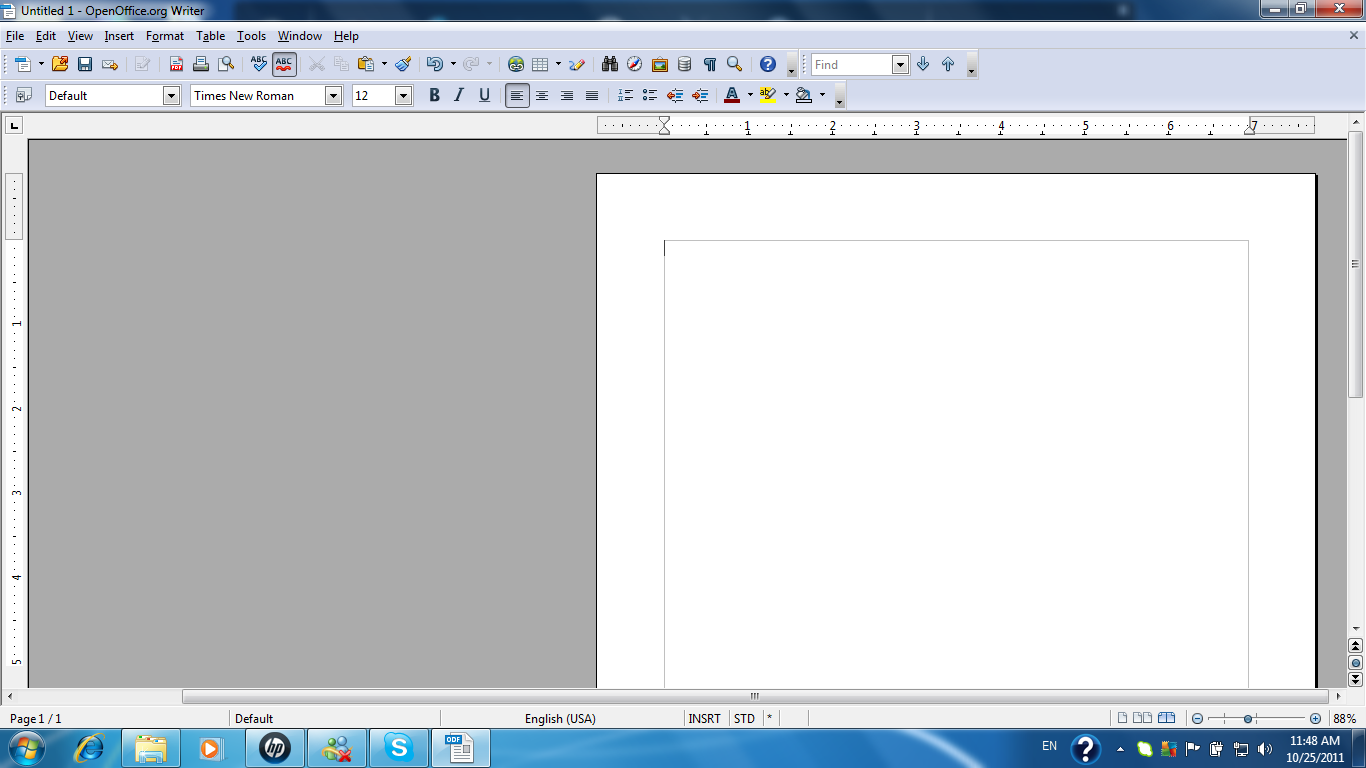Open the Tools menu

pyautogui.click(x=251, y=36)
